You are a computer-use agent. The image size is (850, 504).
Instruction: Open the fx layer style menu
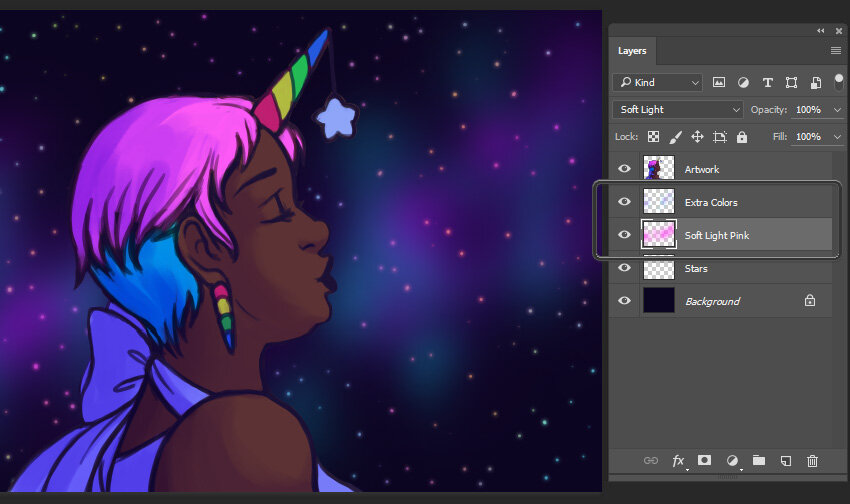click(x=678, y=461)
